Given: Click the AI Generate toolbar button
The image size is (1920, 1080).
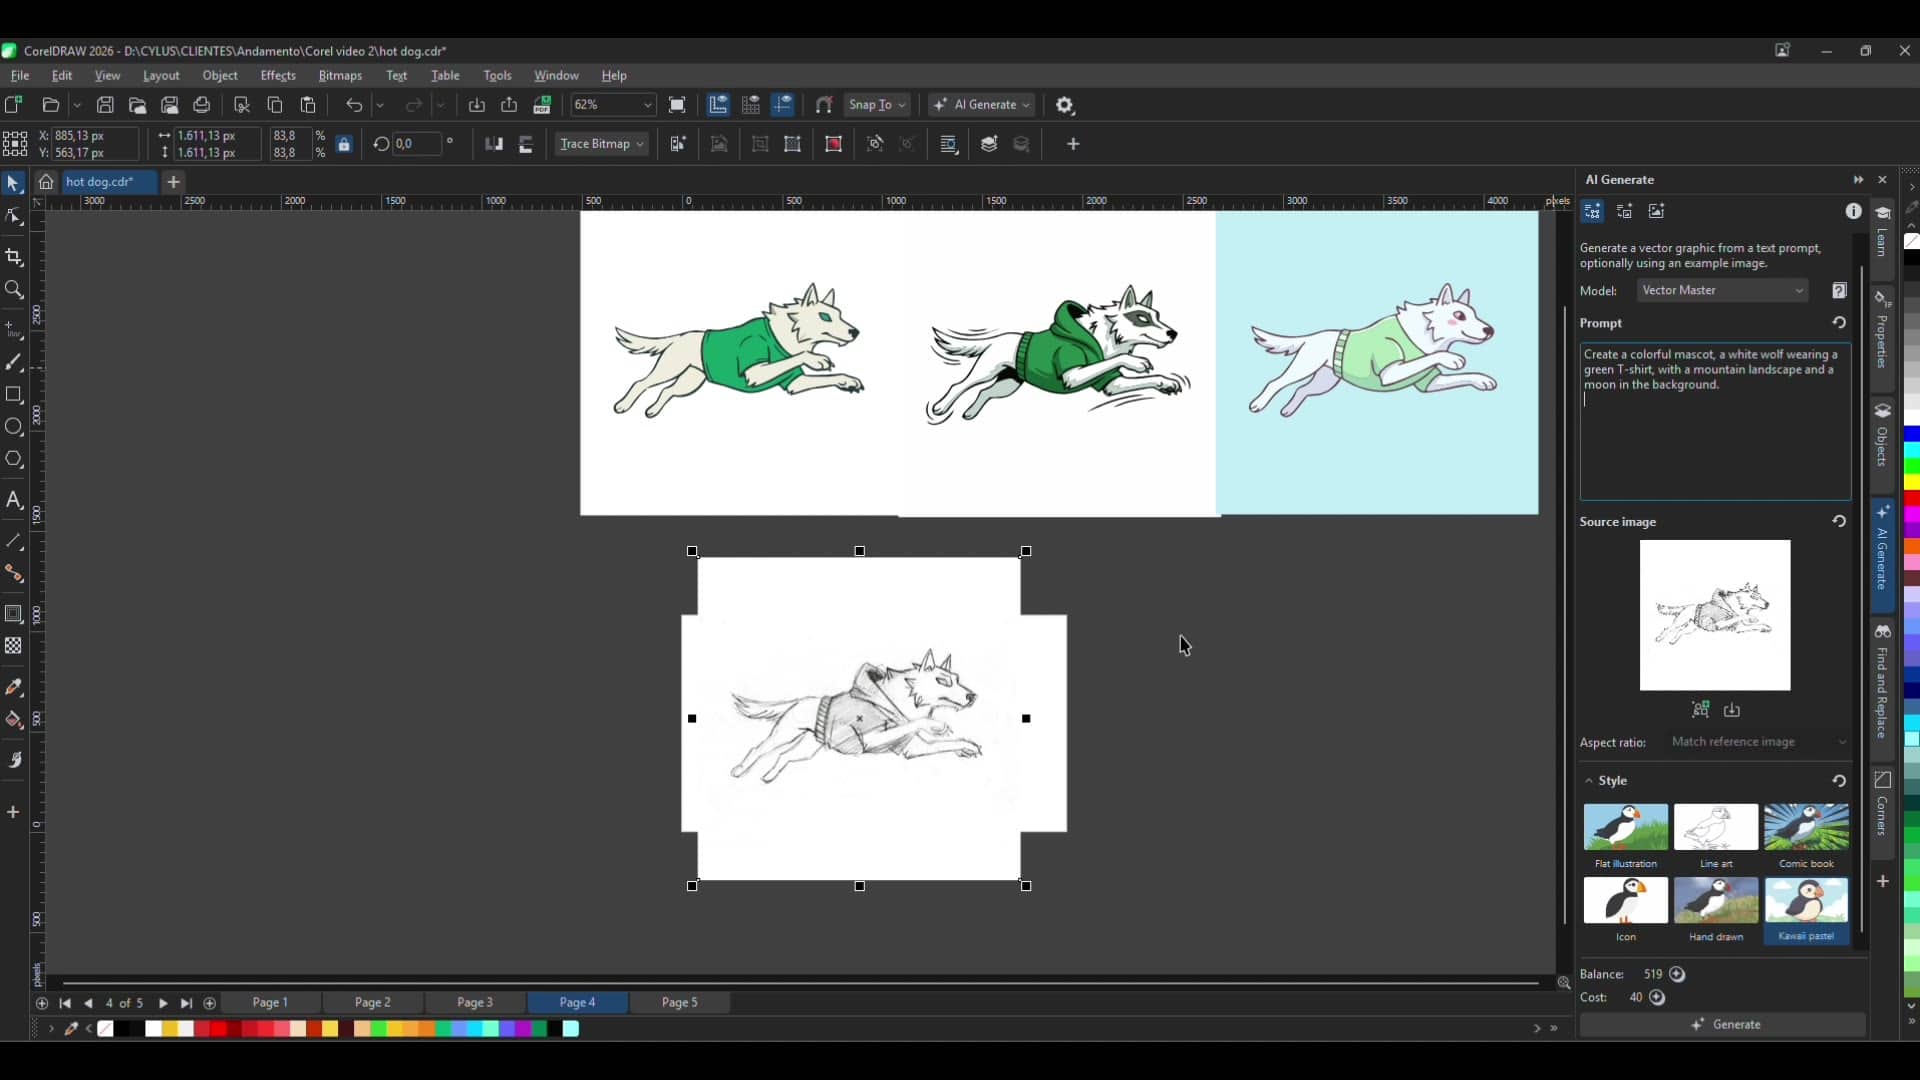Looking at the screenshot, I should pos(982,105).
